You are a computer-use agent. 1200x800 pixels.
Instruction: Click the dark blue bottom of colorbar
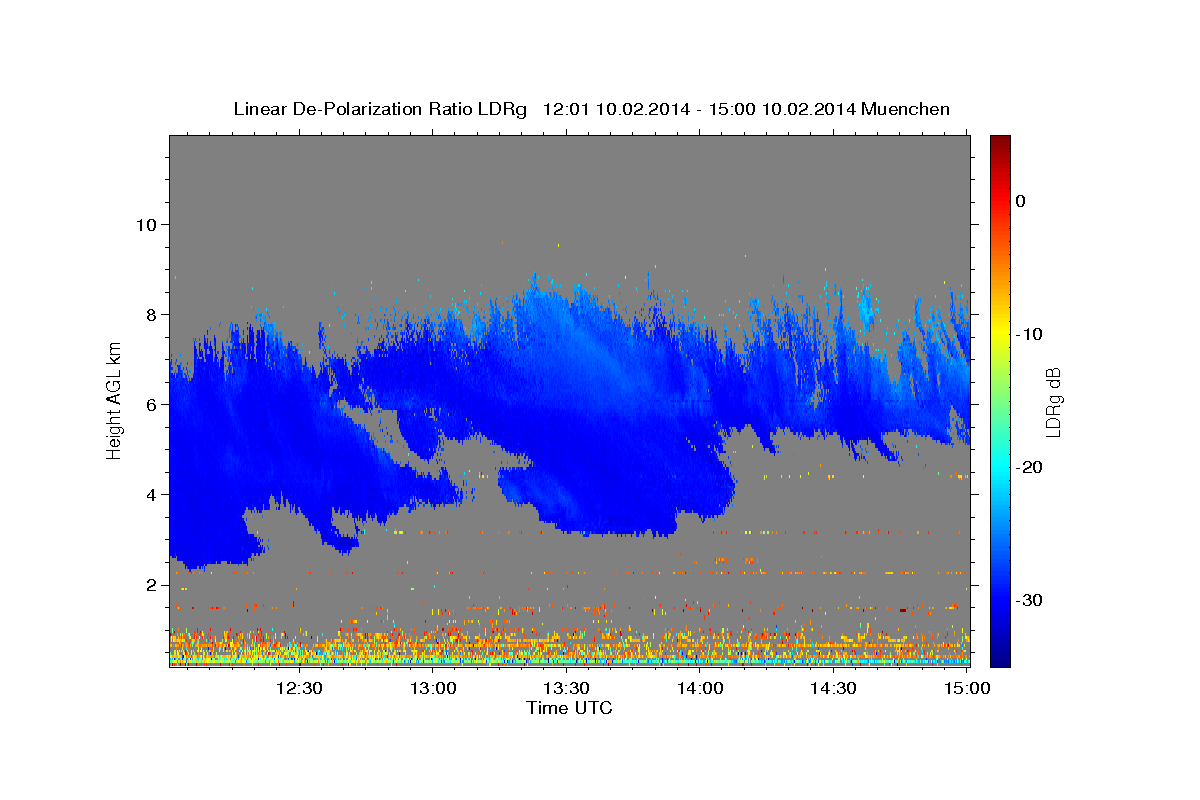pyautogui.click(x=1000, y=658)
